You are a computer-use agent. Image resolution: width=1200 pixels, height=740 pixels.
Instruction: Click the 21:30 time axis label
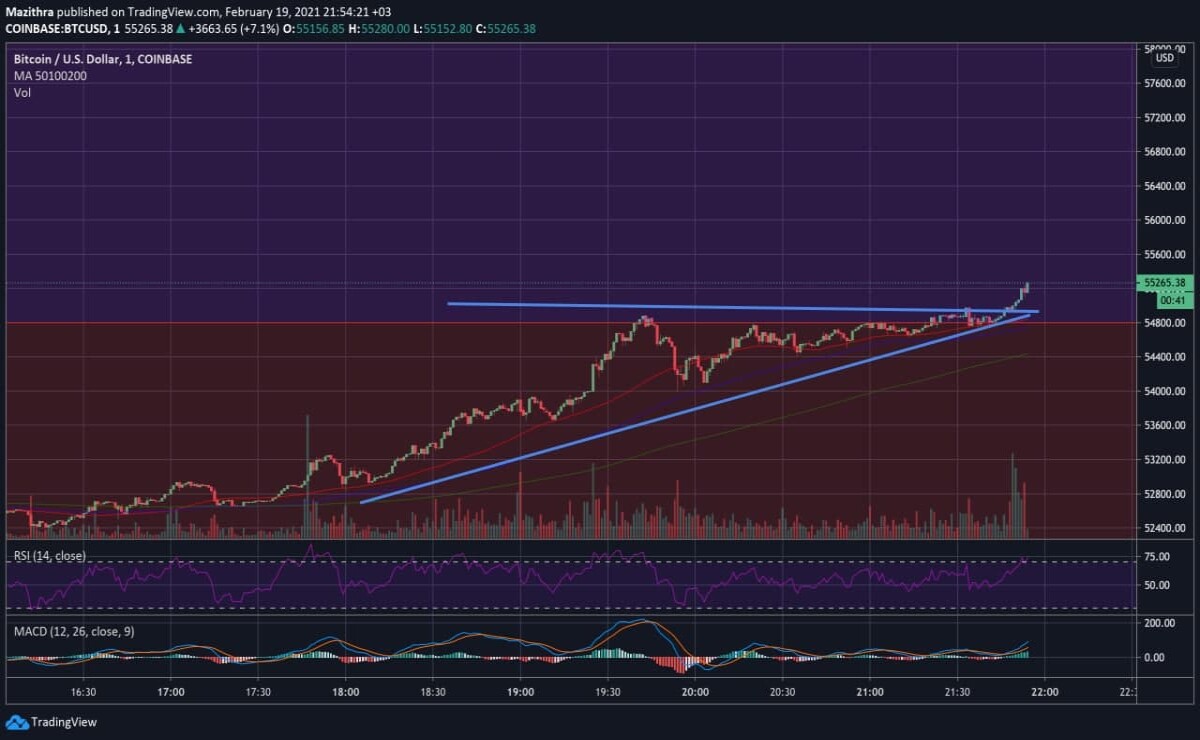pos(957,691)
